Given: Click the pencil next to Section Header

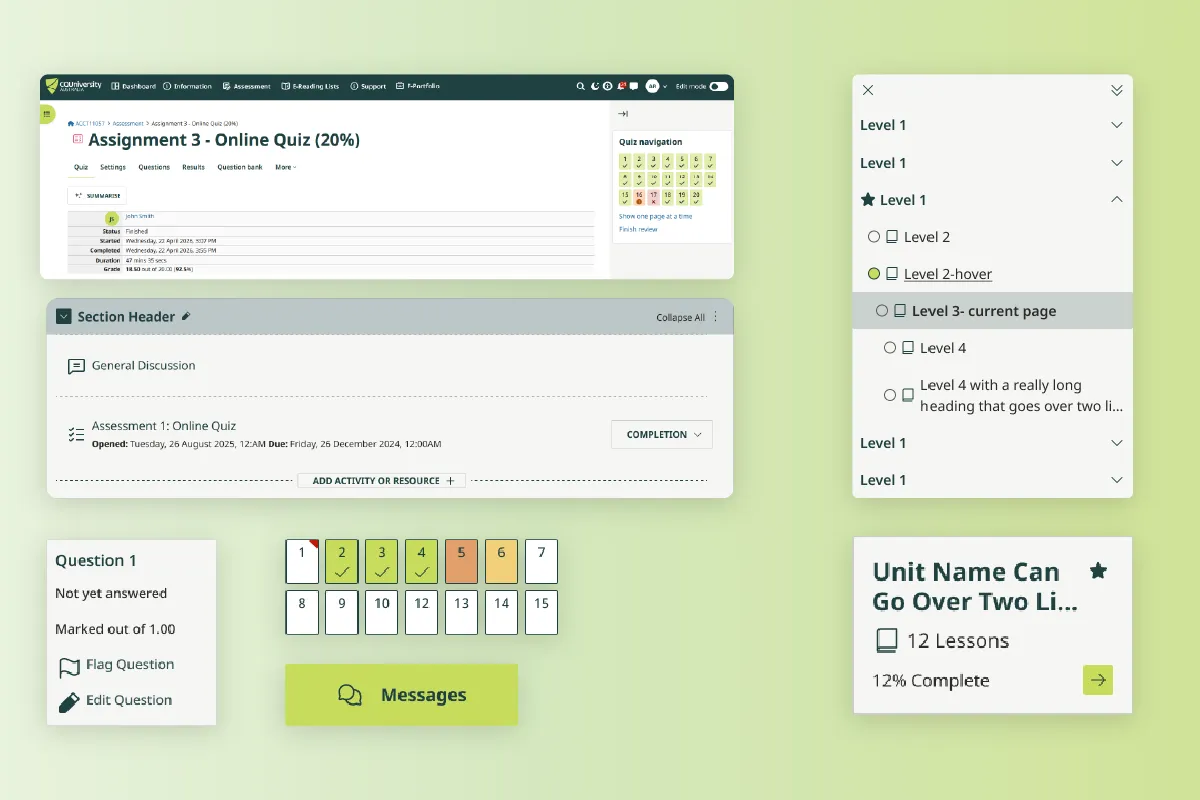Looking at the screenshot, I should pyautogui.click(x=186, y=316).
